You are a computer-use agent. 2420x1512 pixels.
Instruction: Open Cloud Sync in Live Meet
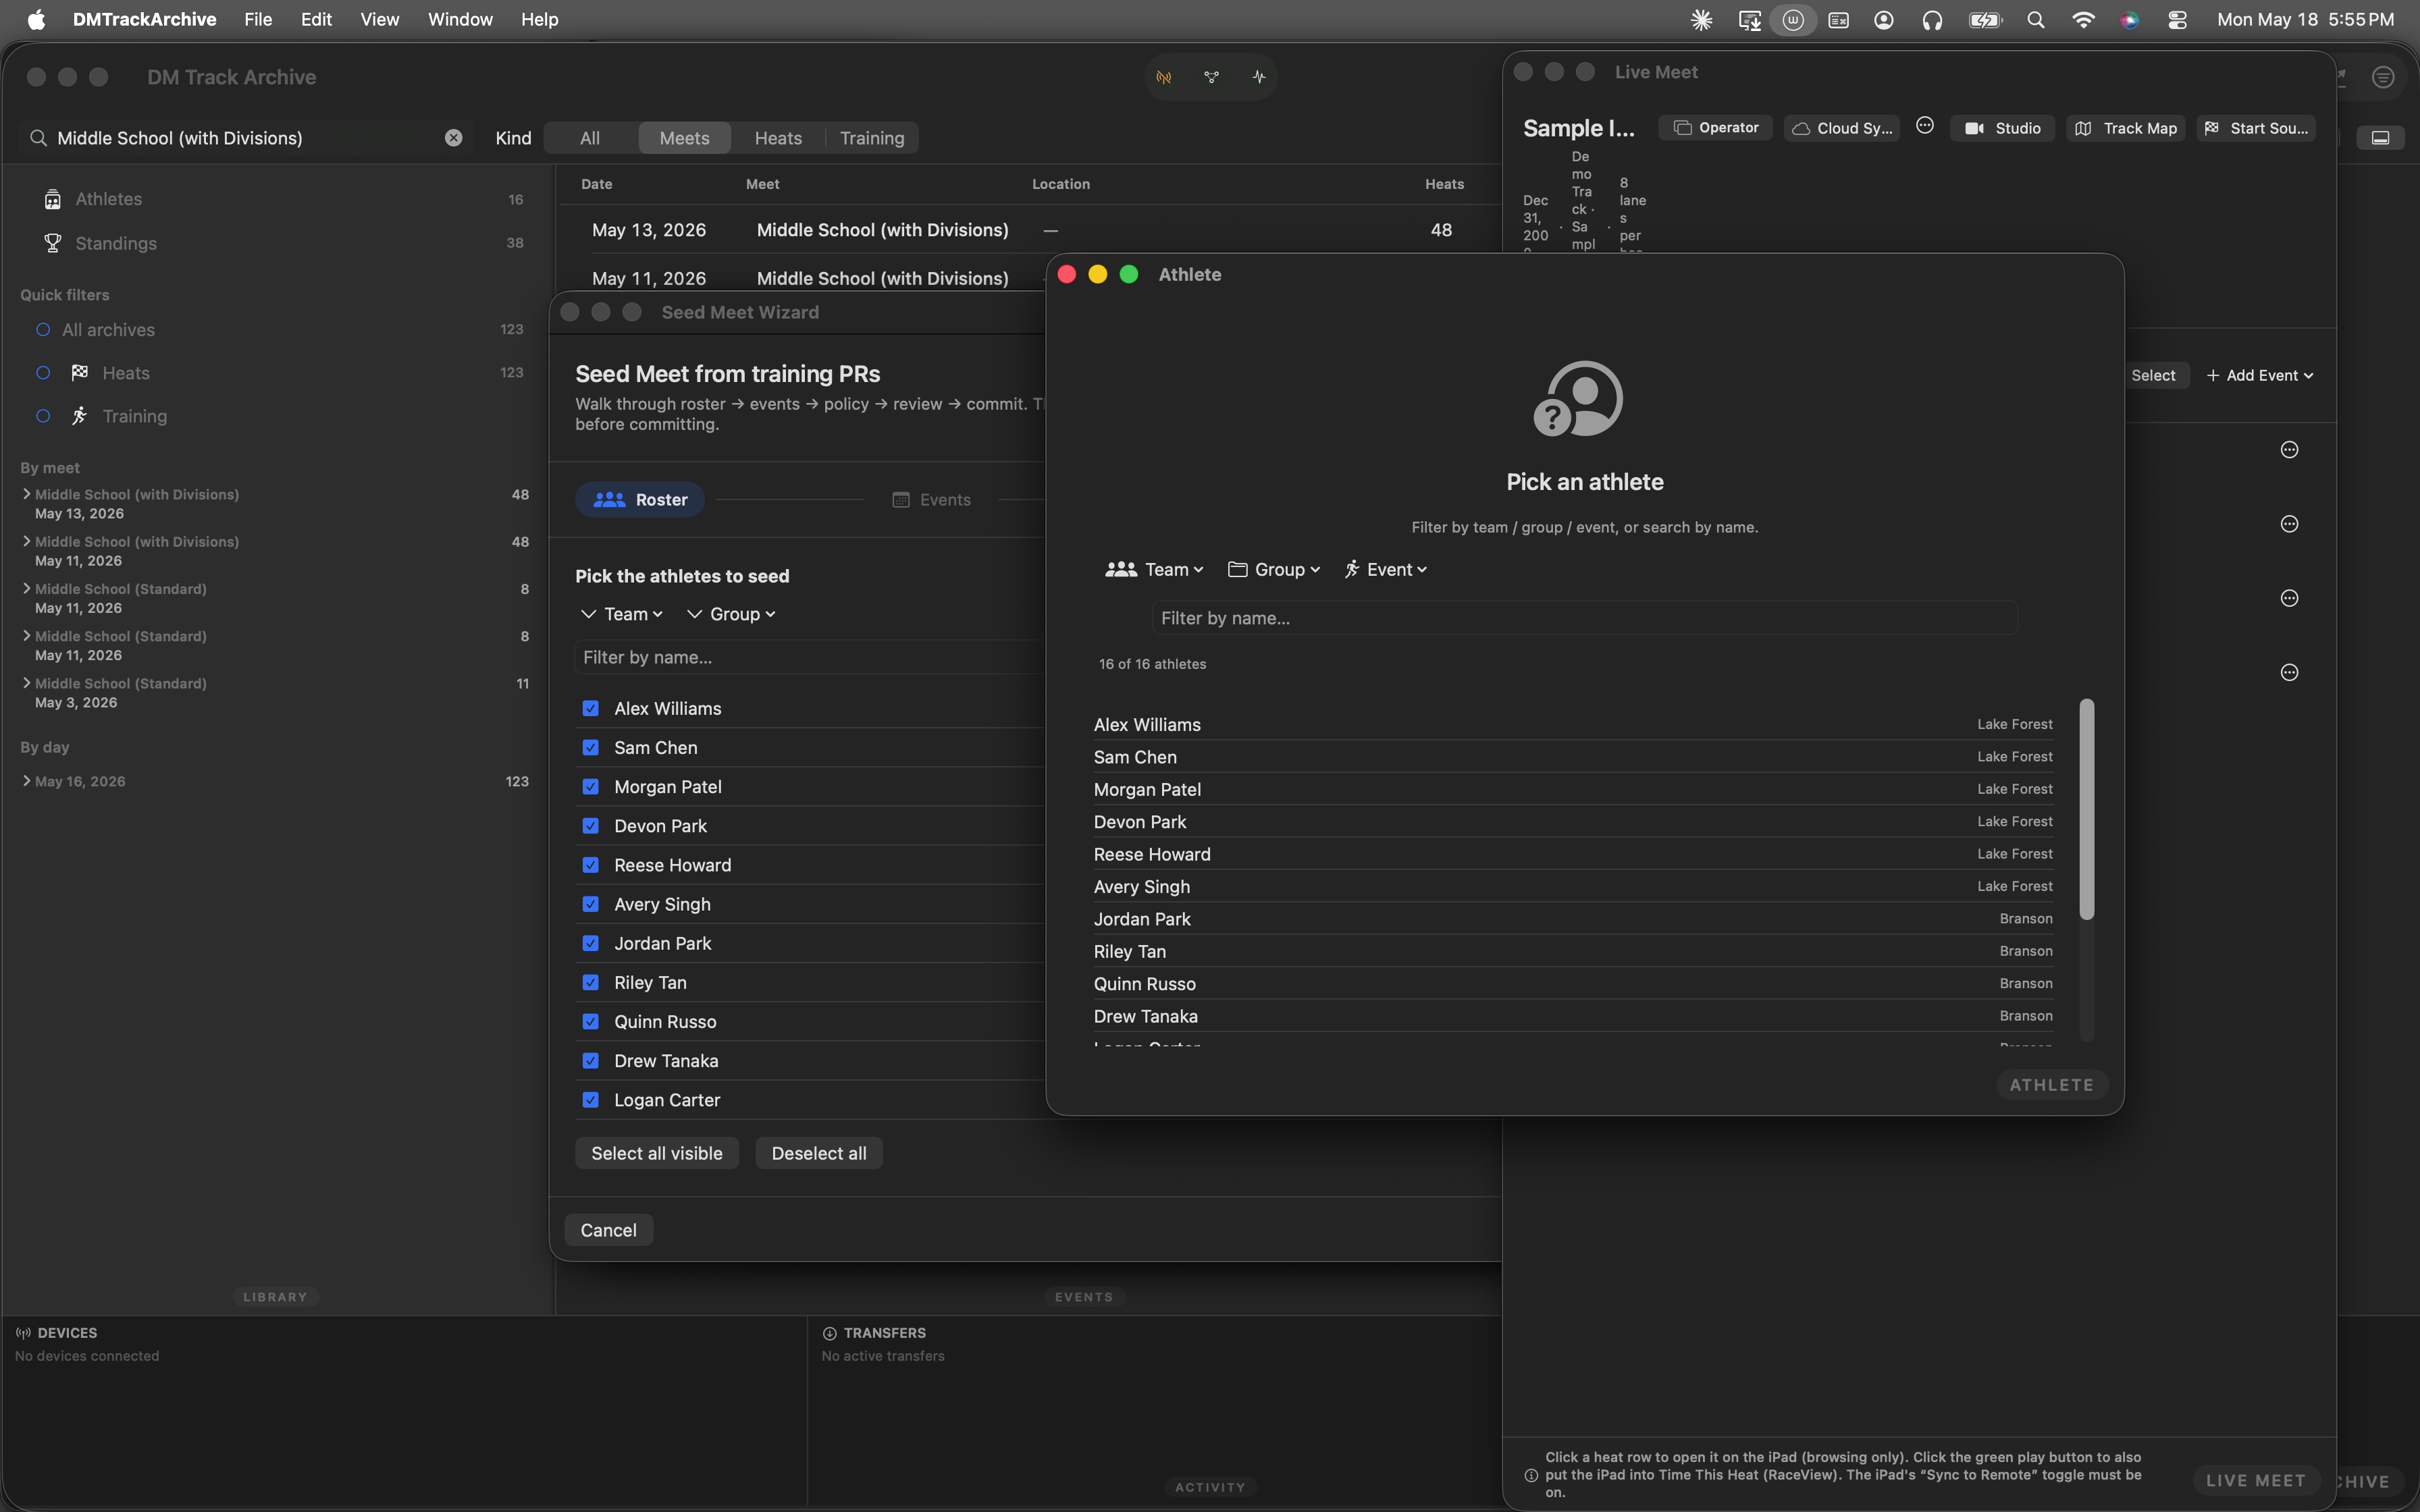point(1842,128)
